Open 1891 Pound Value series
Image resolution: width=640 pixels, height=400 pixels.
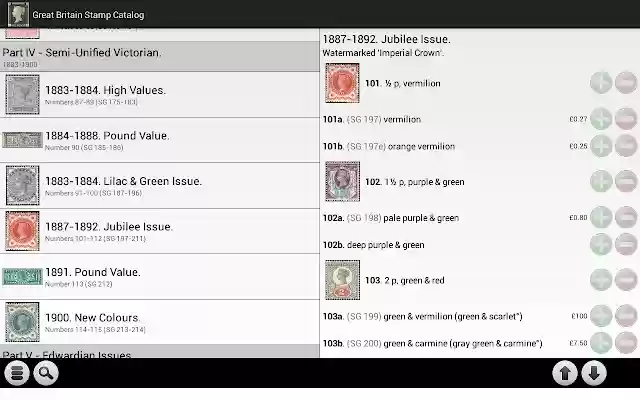(x=160, y=277)
